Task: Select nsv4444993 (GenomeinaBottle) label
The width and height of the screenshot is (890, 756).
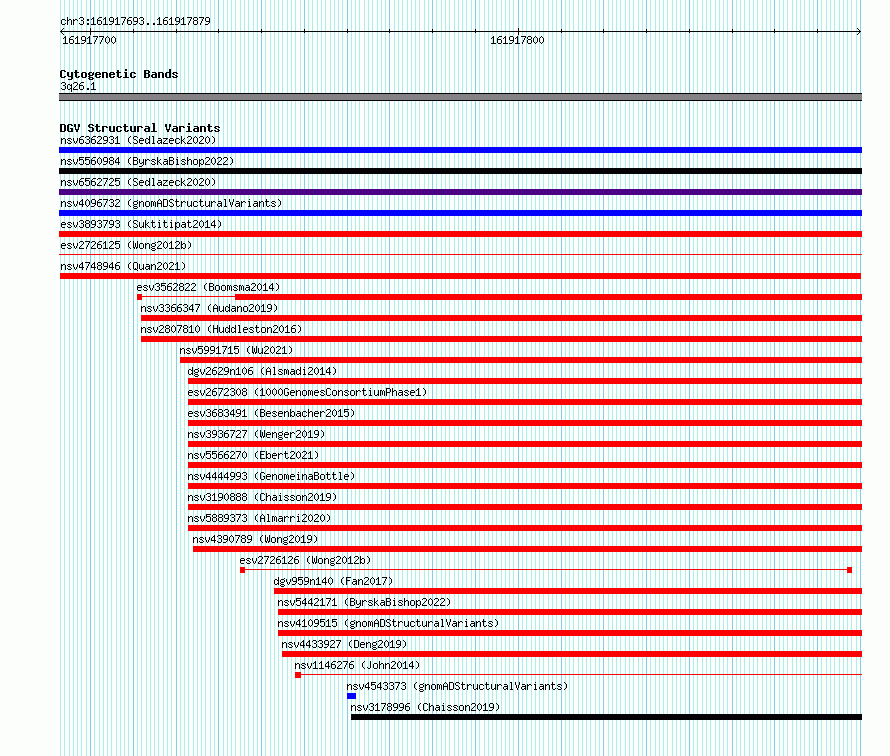Action: pyautogui.click(x=271, y=476)
